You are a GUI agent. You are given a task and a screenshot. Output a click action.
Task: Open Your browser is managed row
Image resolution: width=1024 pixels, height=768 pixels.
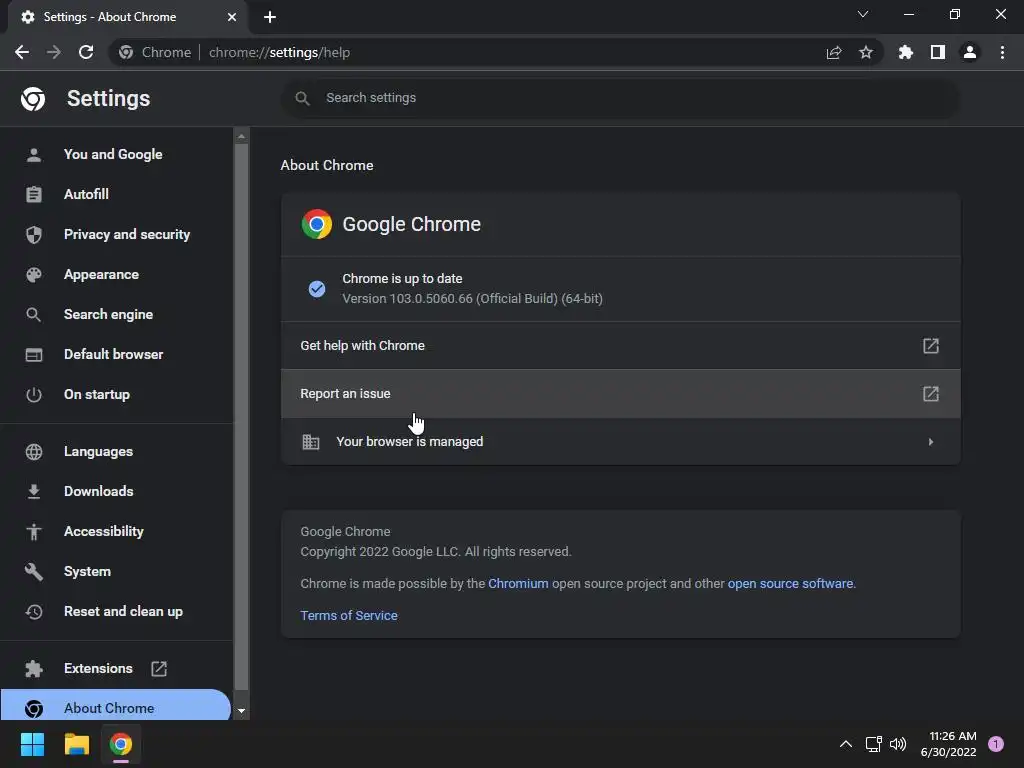[620, 441]
